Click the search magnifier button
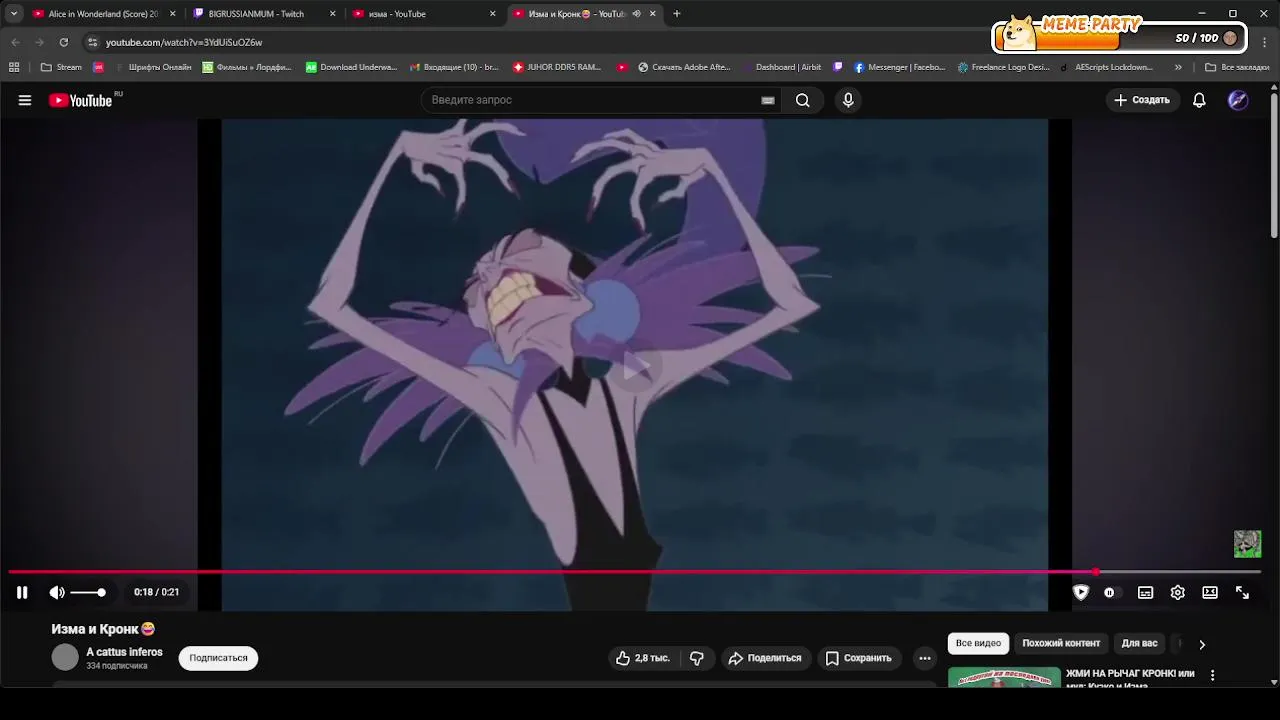1280x720 pixels. 802,100
